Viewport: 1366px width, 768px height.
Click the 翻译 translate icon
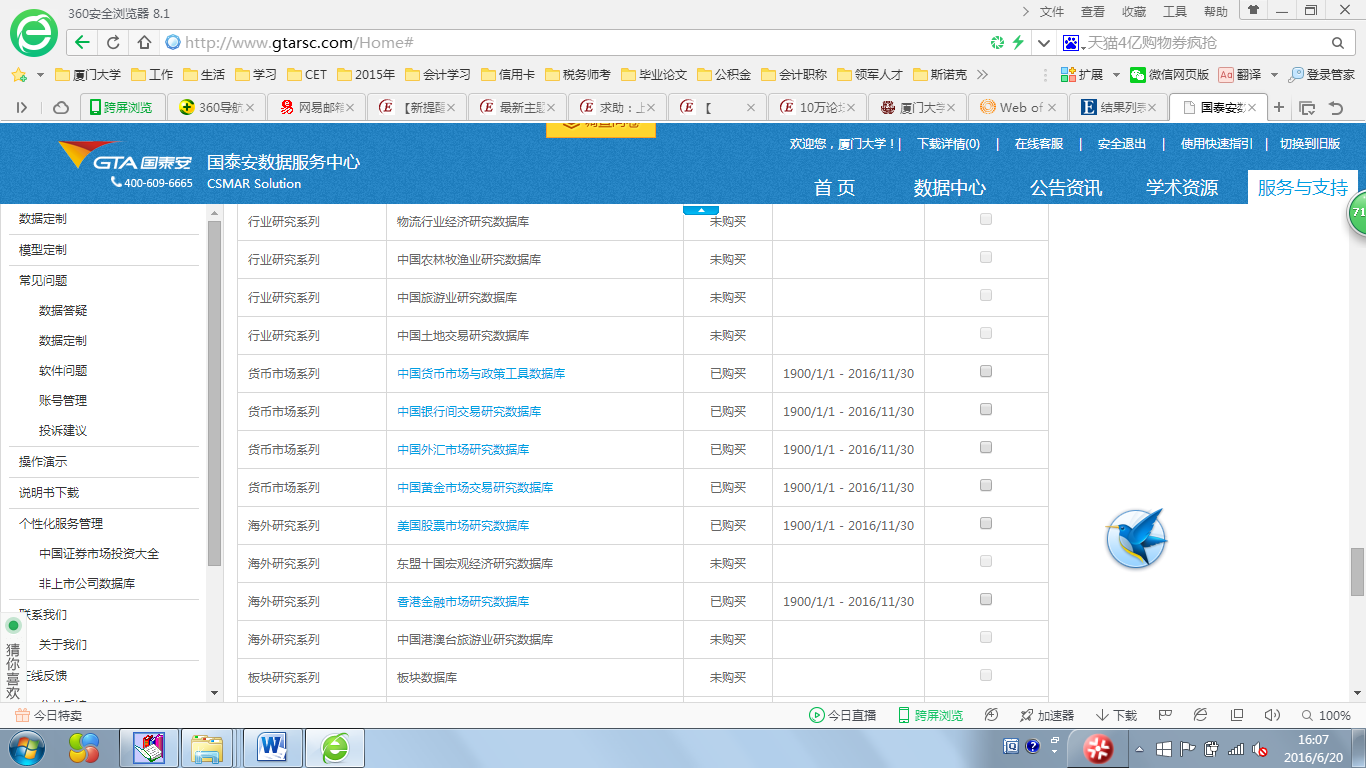[1239, 75]
